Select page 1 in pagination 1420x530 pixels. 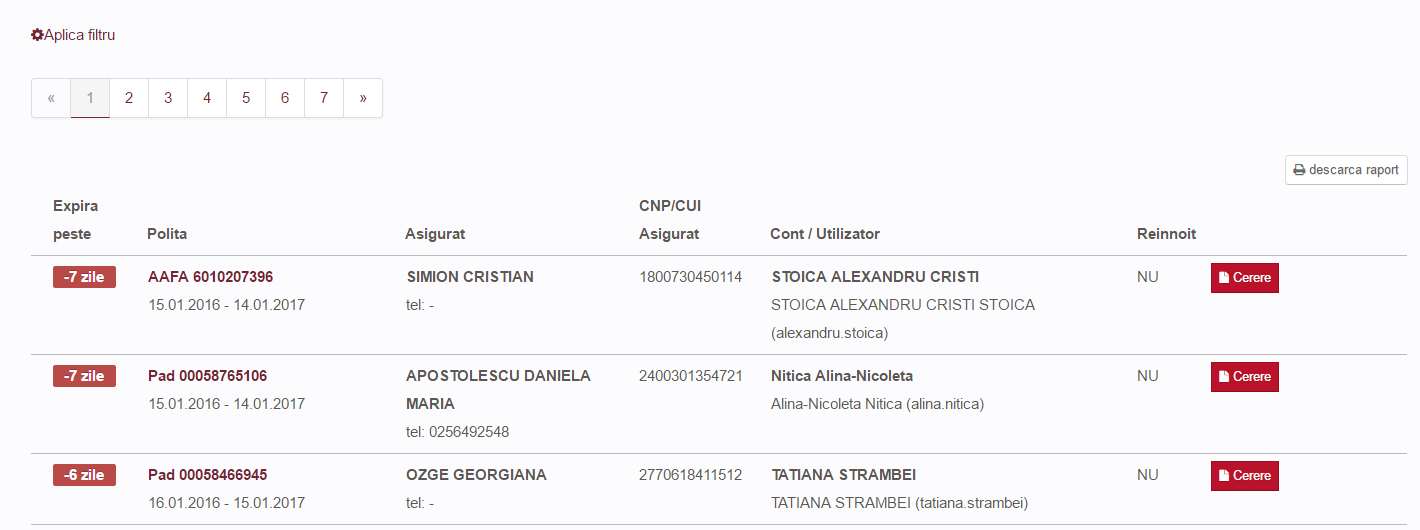click(x=90, y=98)
